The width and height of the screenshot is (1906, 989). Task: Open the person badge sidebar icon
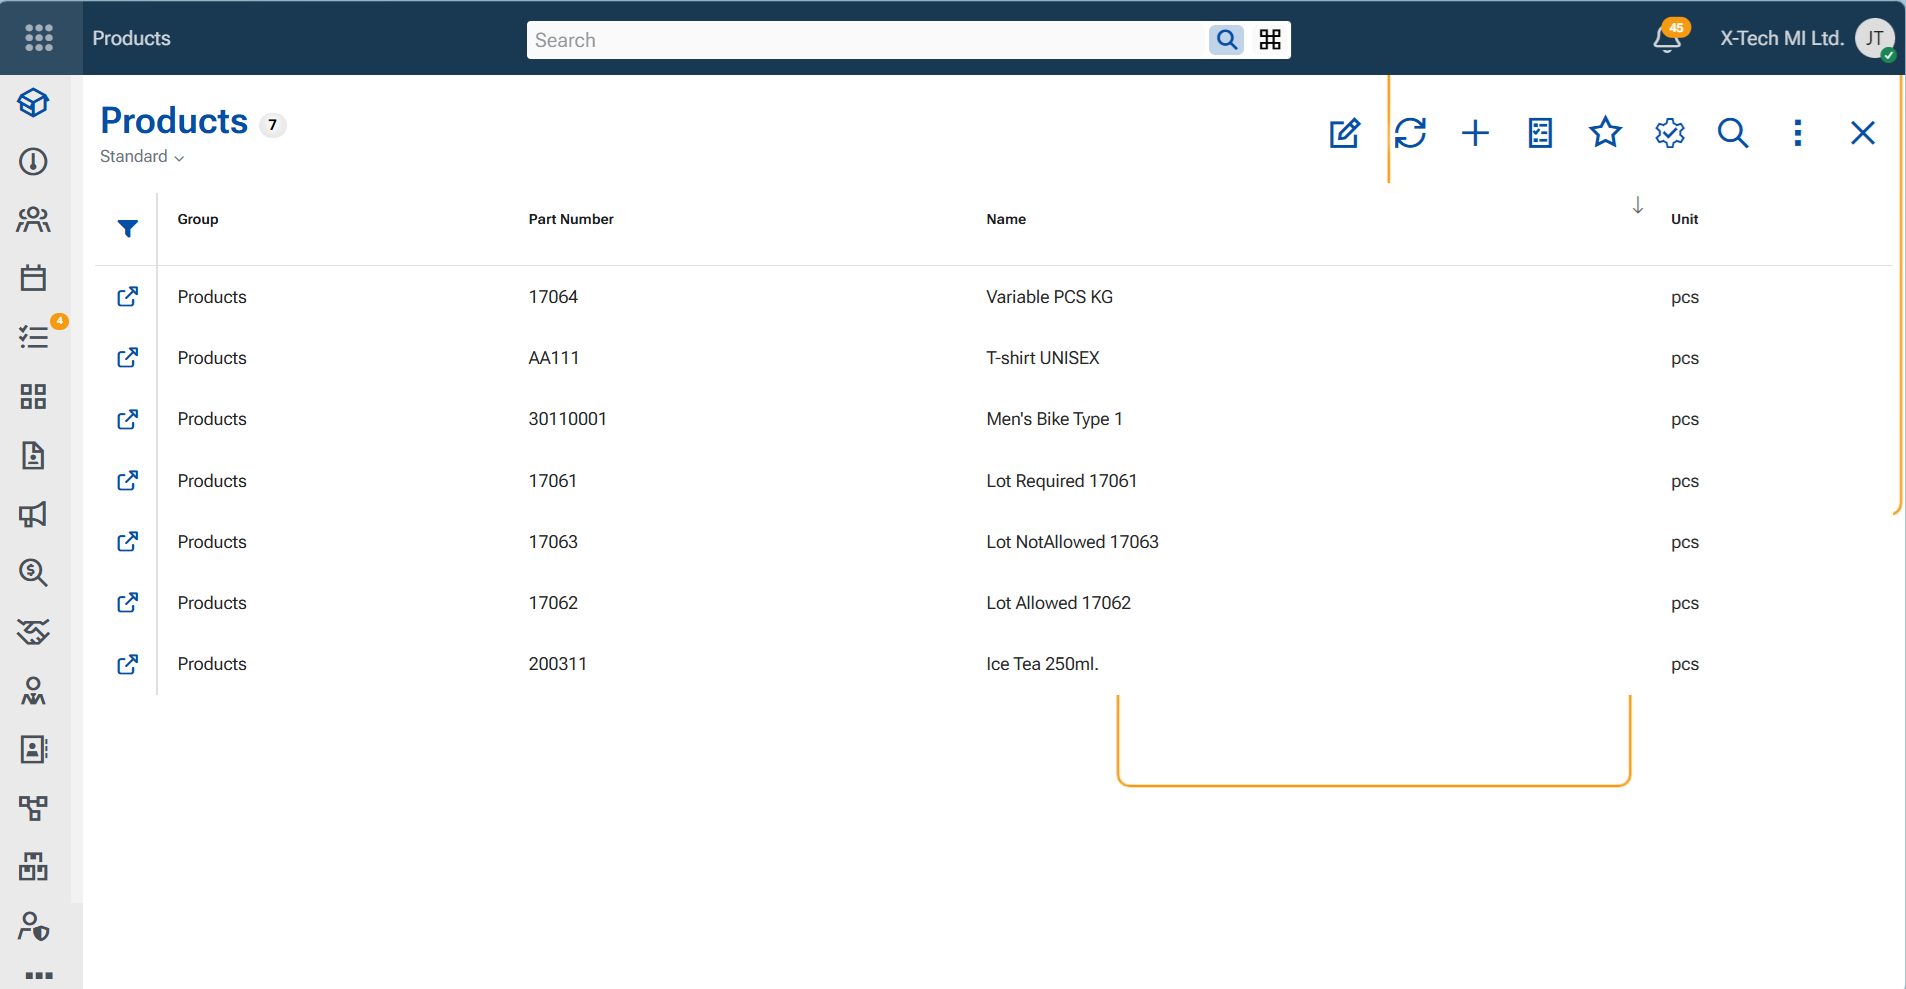pyautogui.click(x=33, y=691)
